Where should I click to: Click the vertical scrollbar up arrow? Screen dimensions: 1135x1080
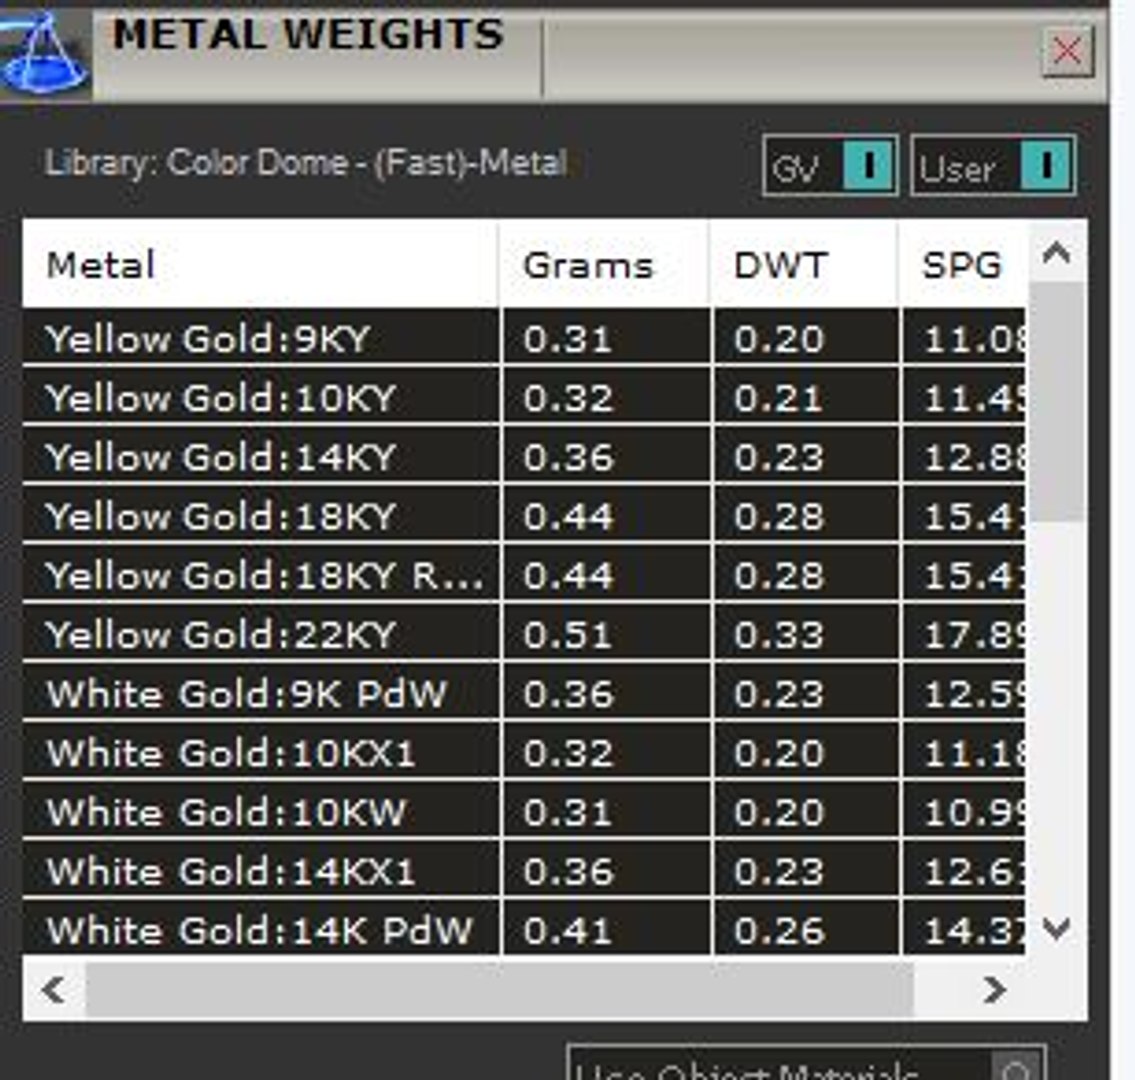coord(1056,253)
